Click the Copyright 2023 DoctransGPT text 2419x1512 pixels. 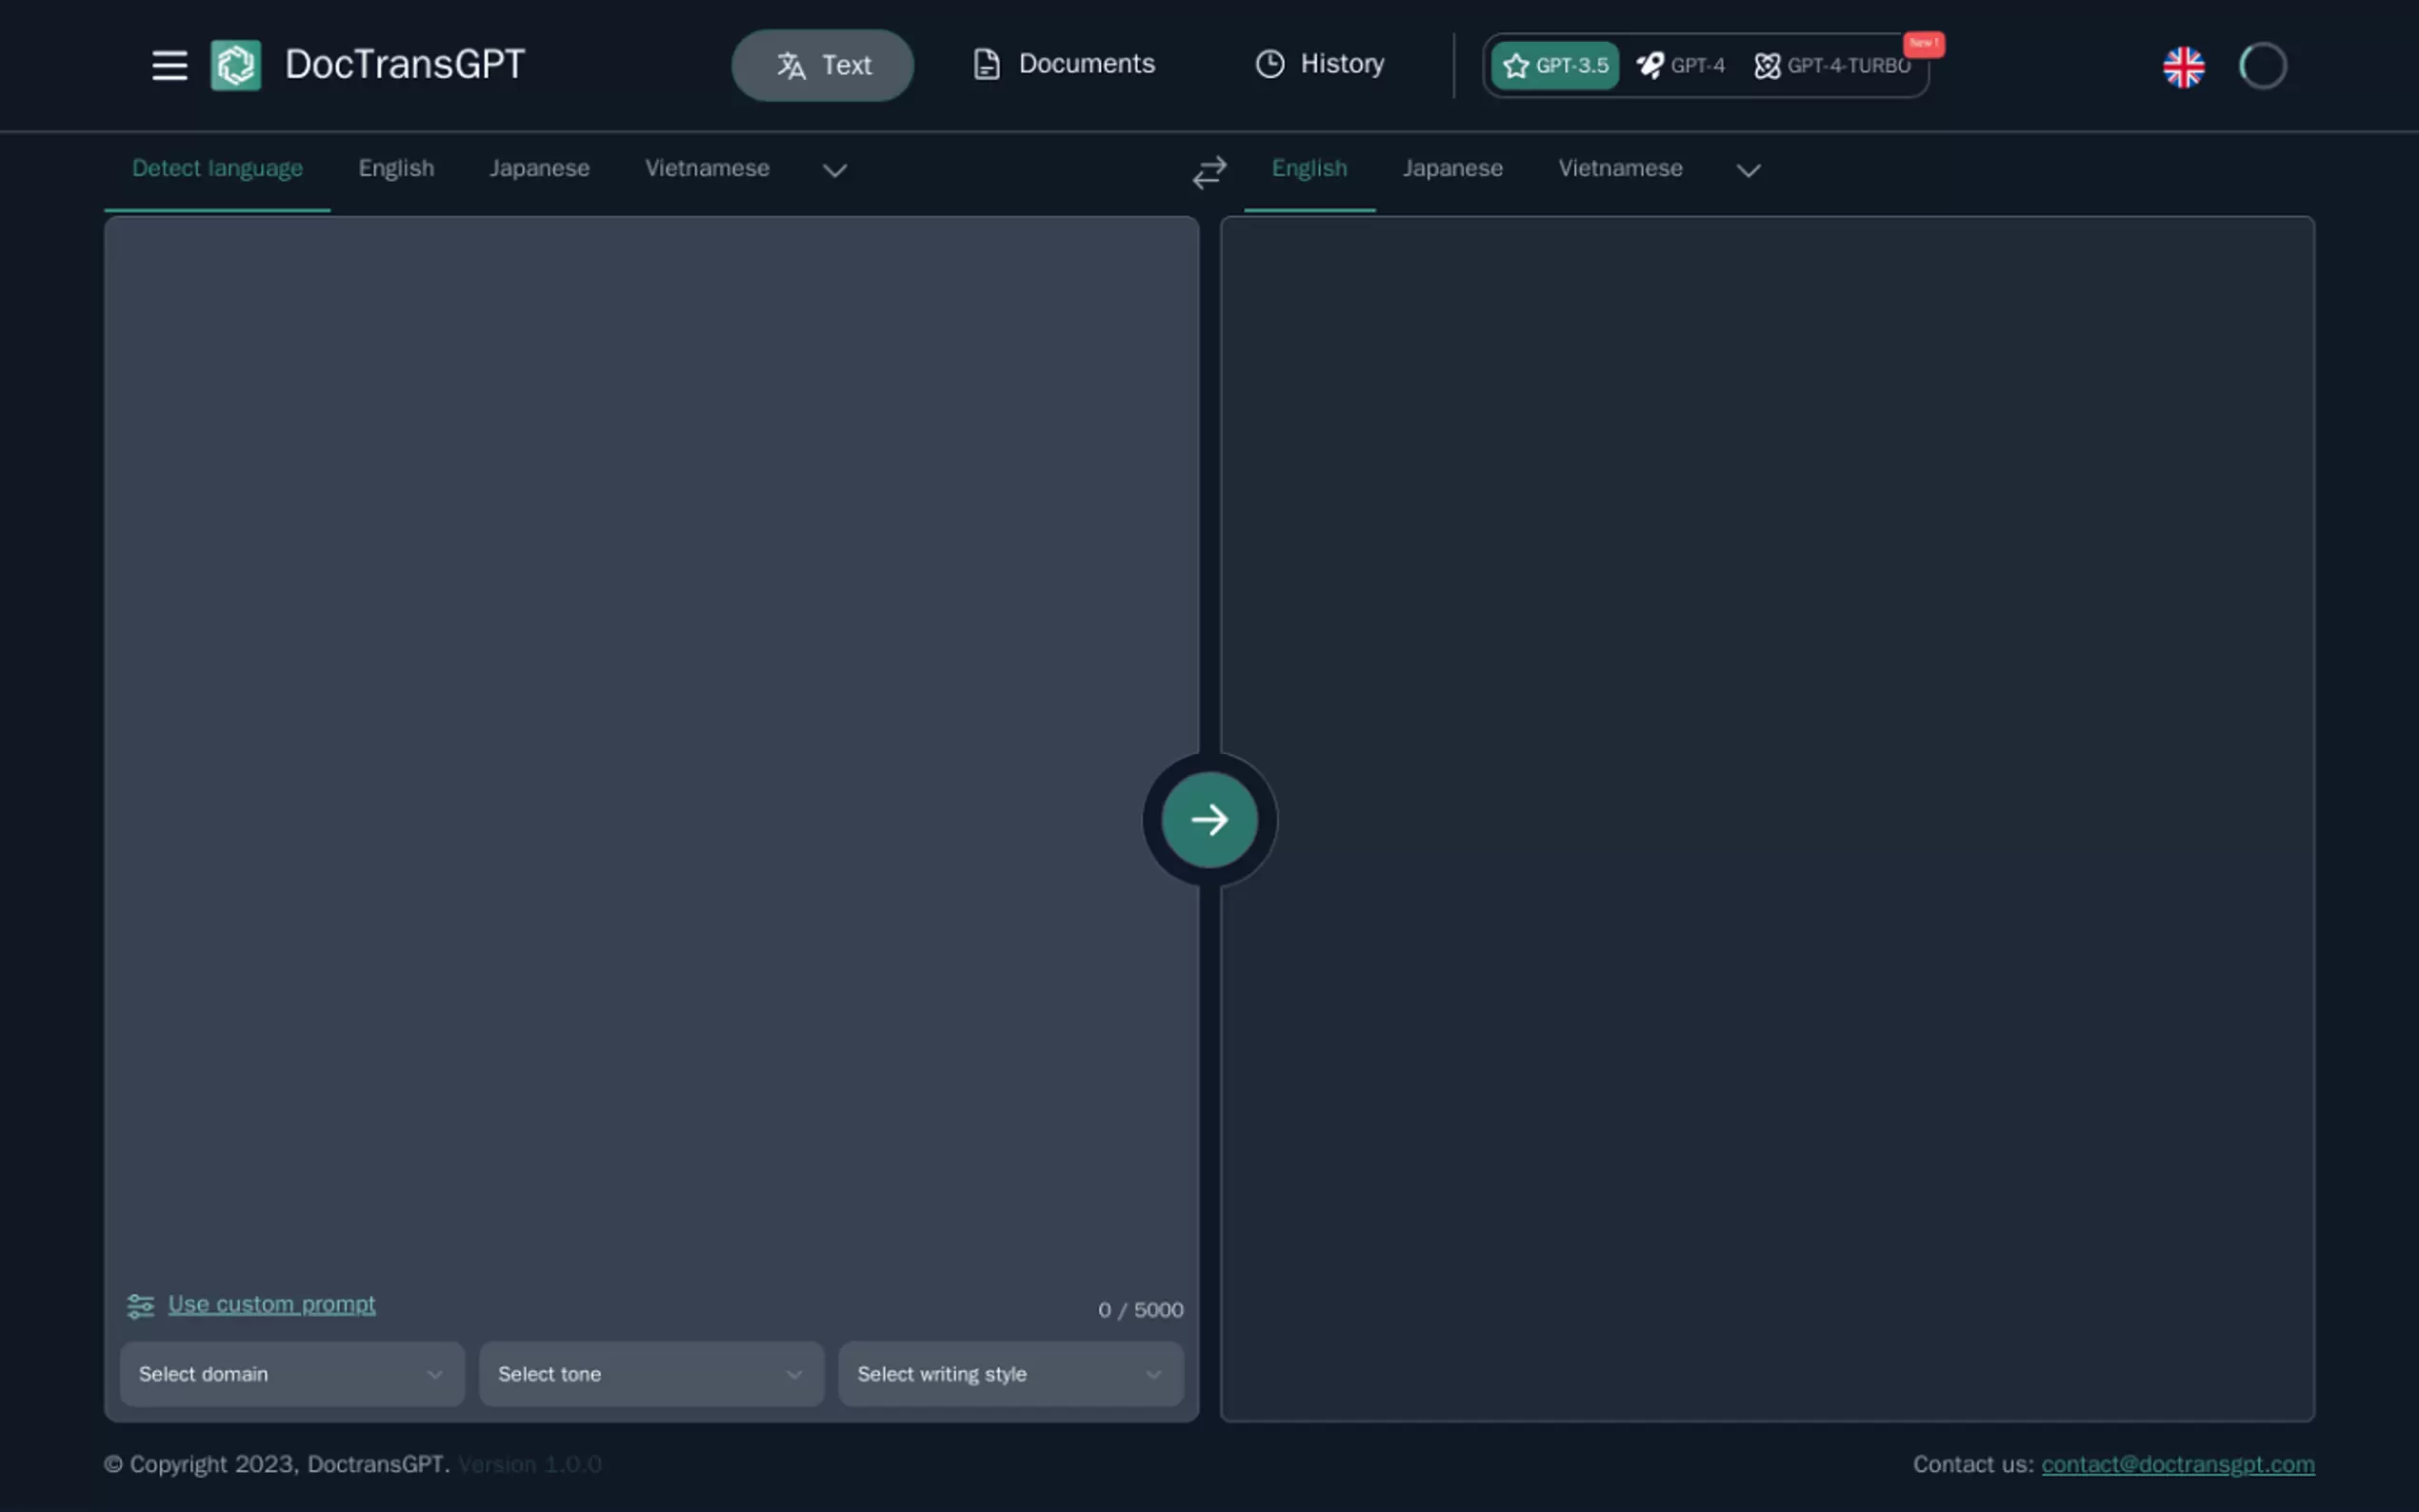(x=277, y=1465)
